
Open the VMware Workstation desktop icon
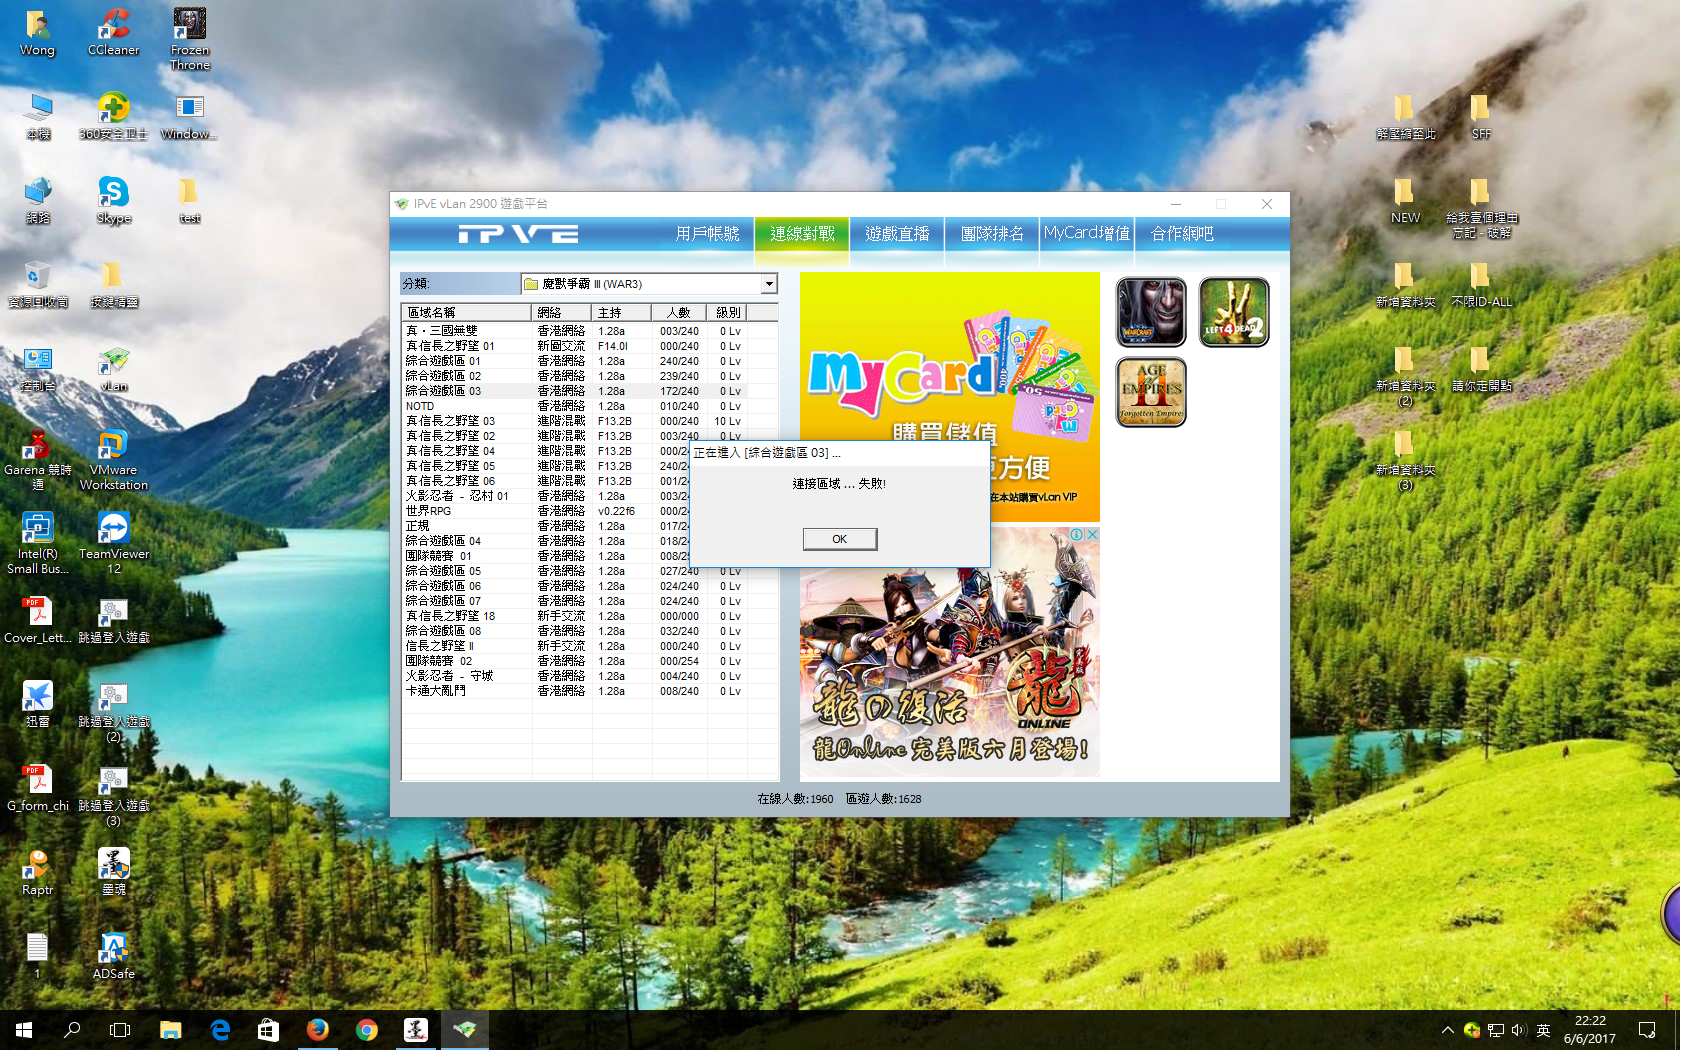(x=113, y=460)
